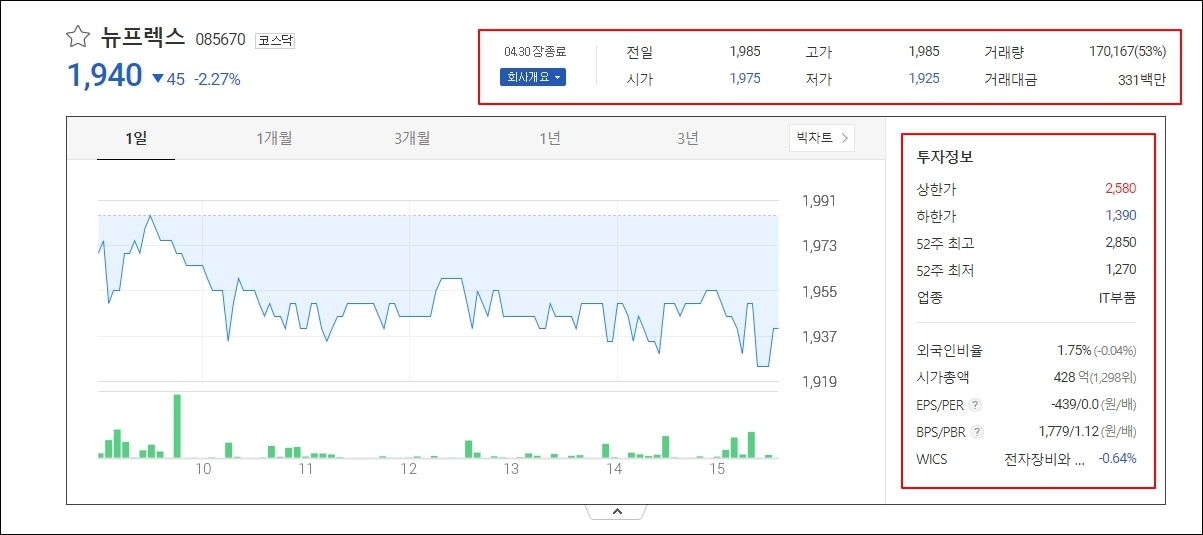The height and width of the screenshot is (535, 1203).
Task: Switch to the 3개월 chart tab
Action: click(x=412, y=138)
